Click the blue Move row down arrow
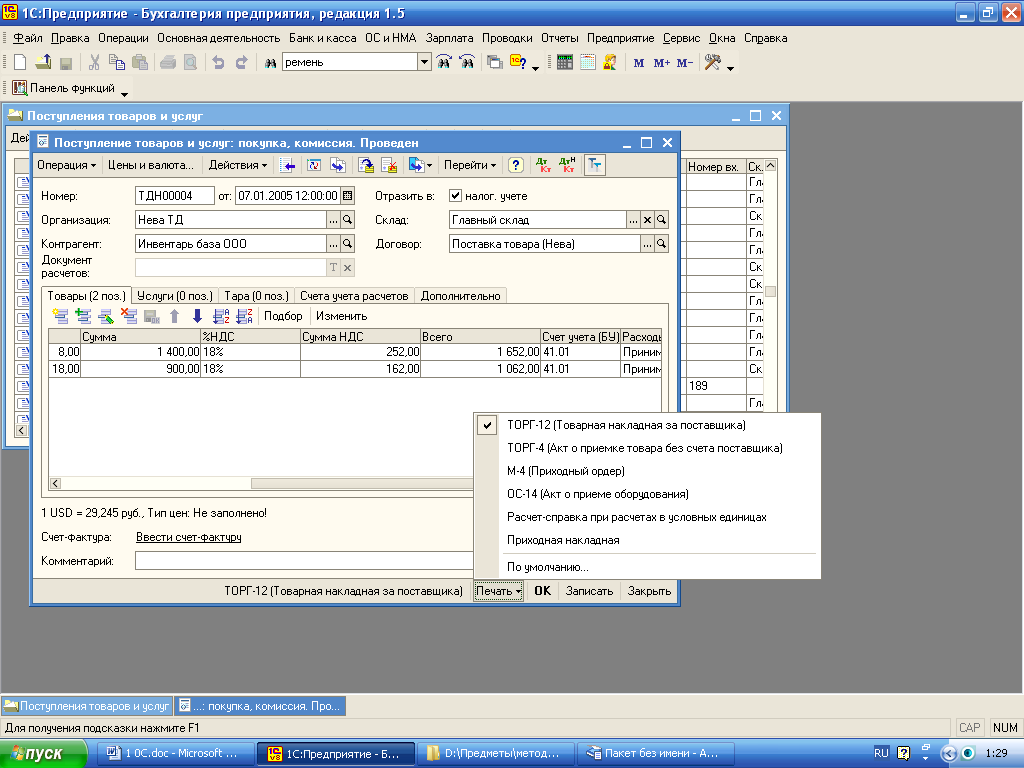The height and width of the screenshot is (768, 1024). pyautogui.click(x=197, y=316)
